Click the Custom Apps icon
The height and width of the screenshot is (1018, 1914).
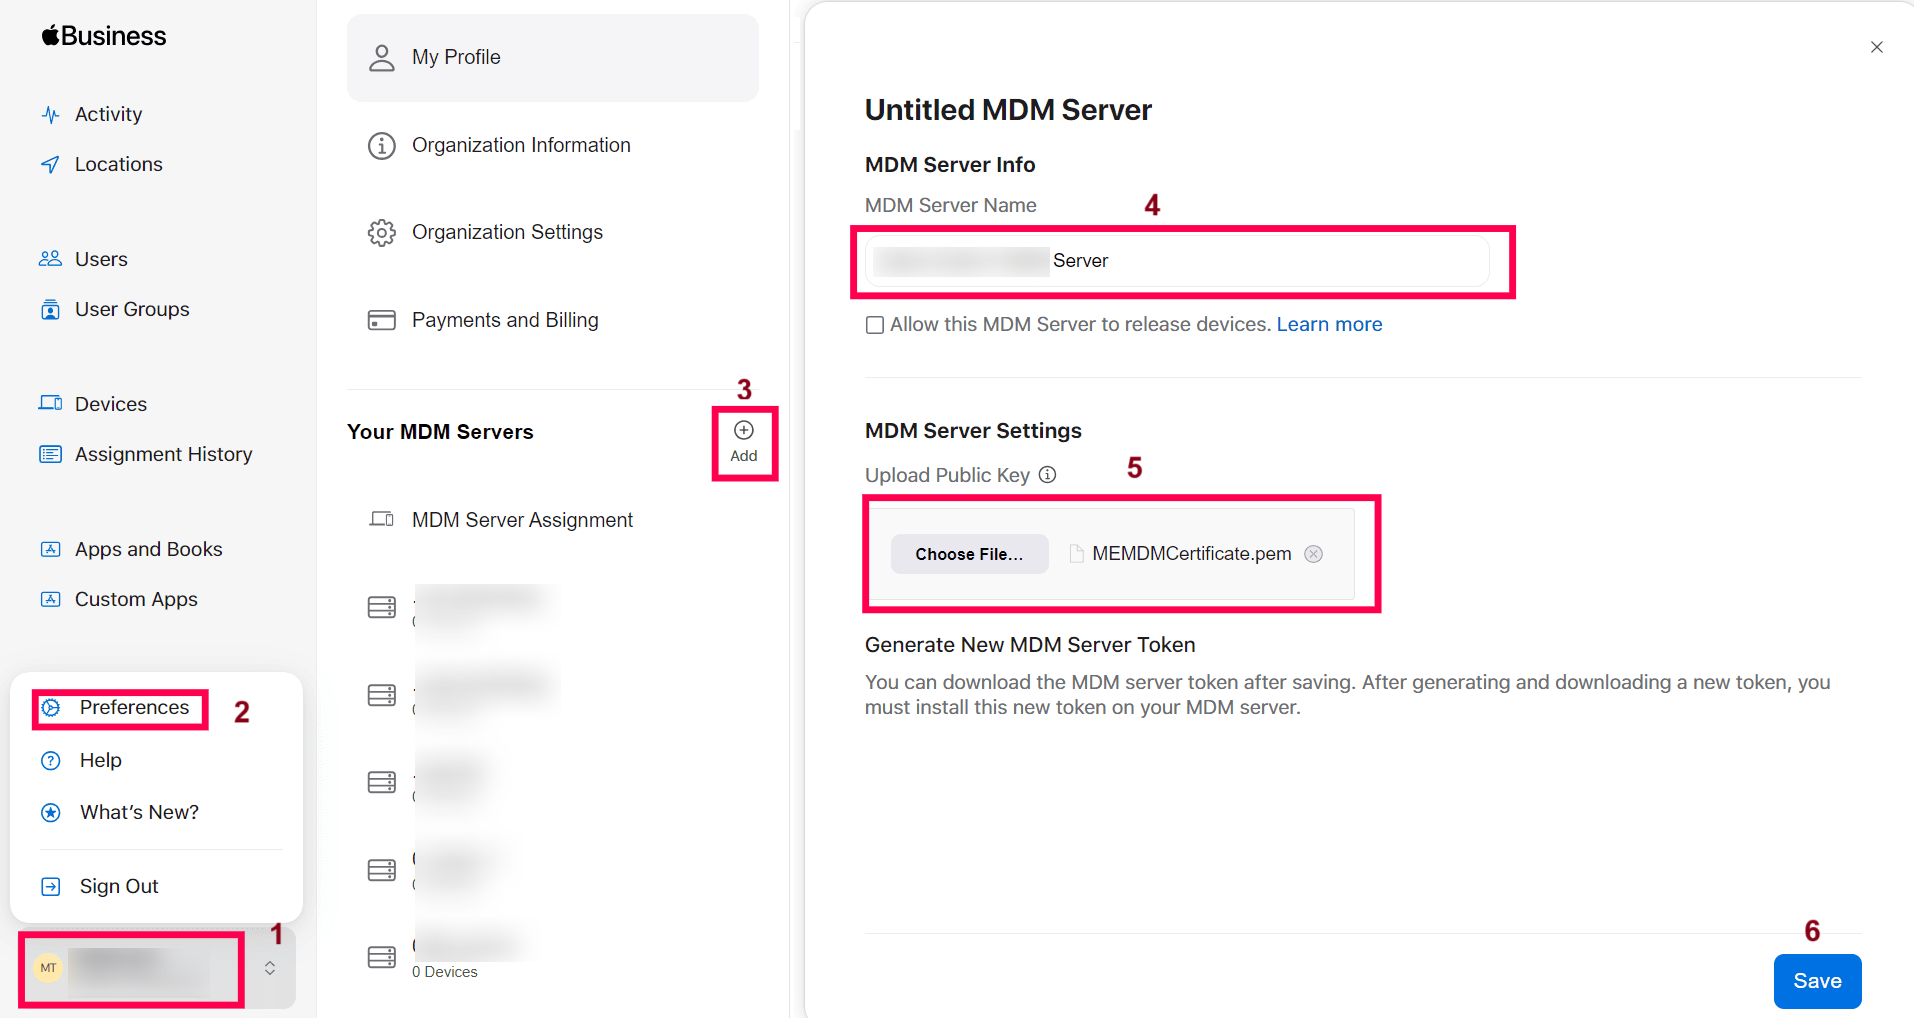(50, 599)
